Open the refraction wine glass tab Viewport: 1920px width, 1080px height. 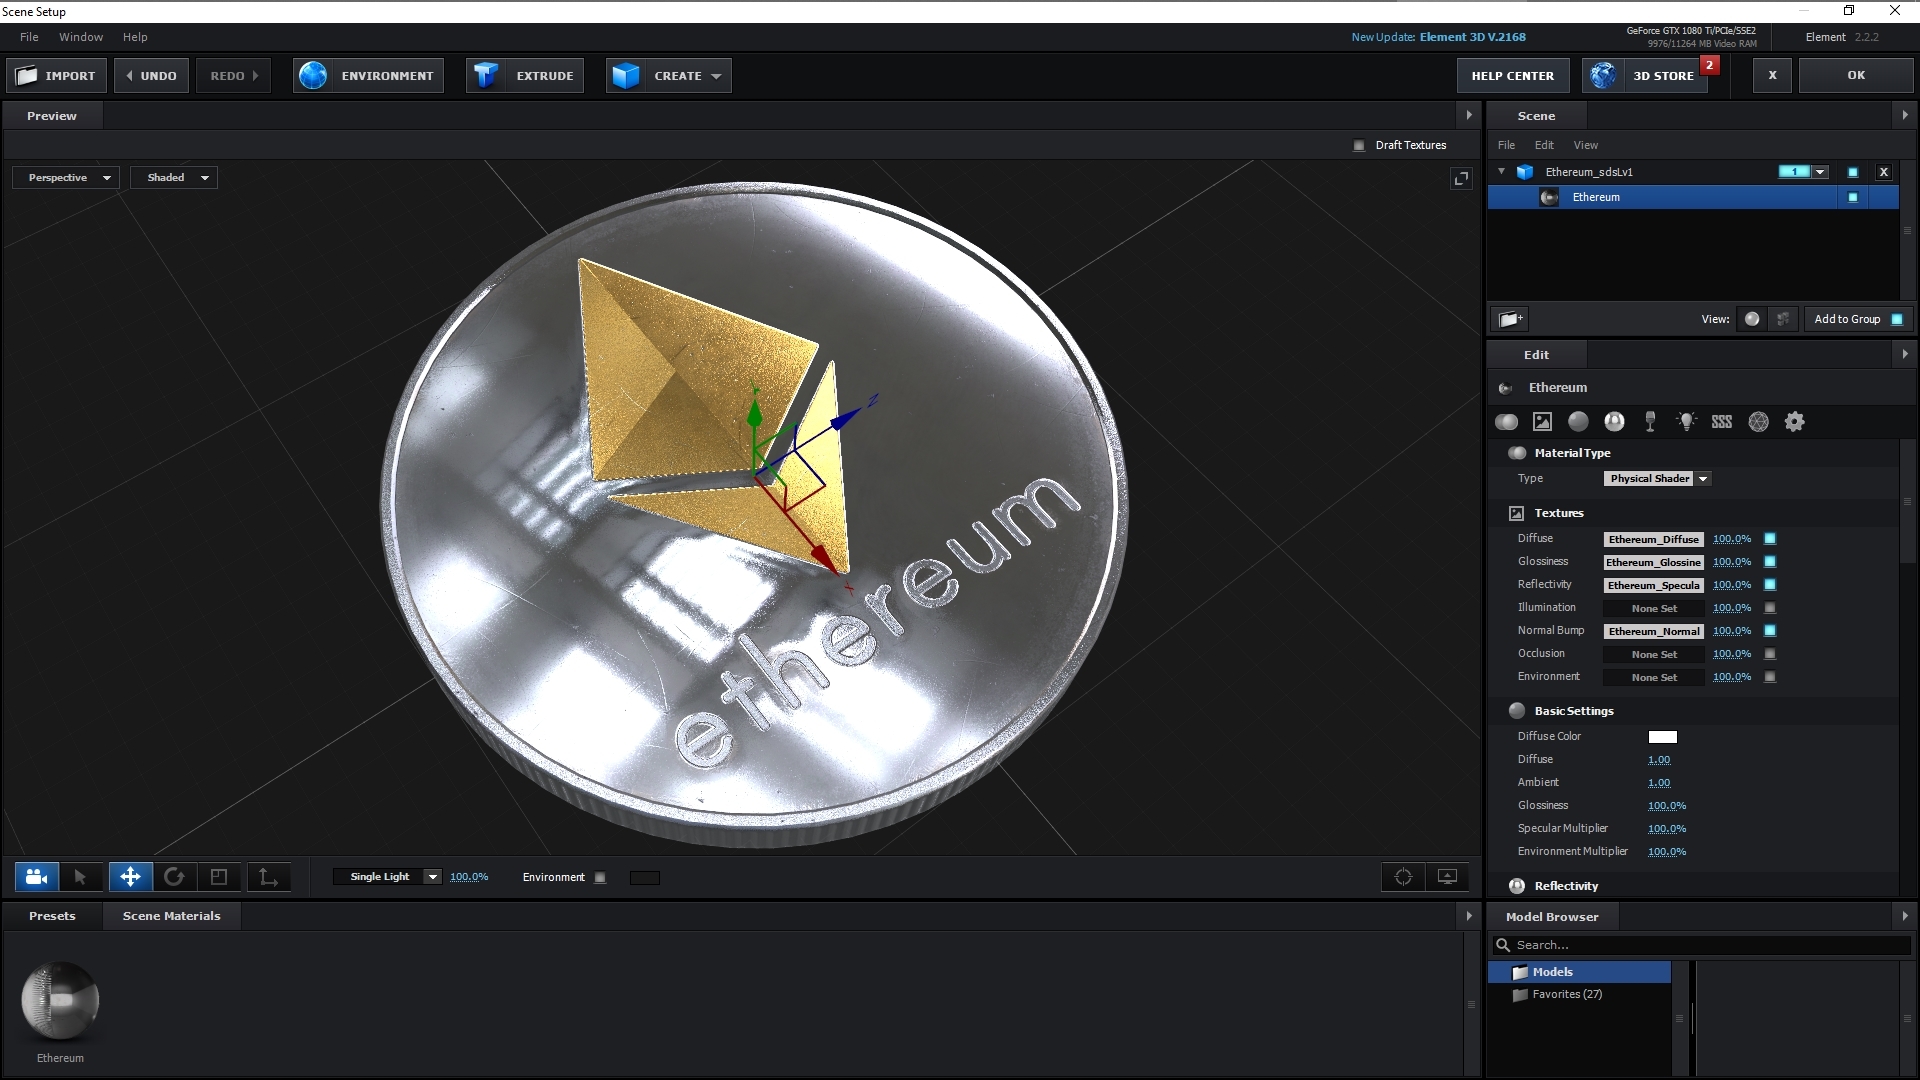(1650, 422)
